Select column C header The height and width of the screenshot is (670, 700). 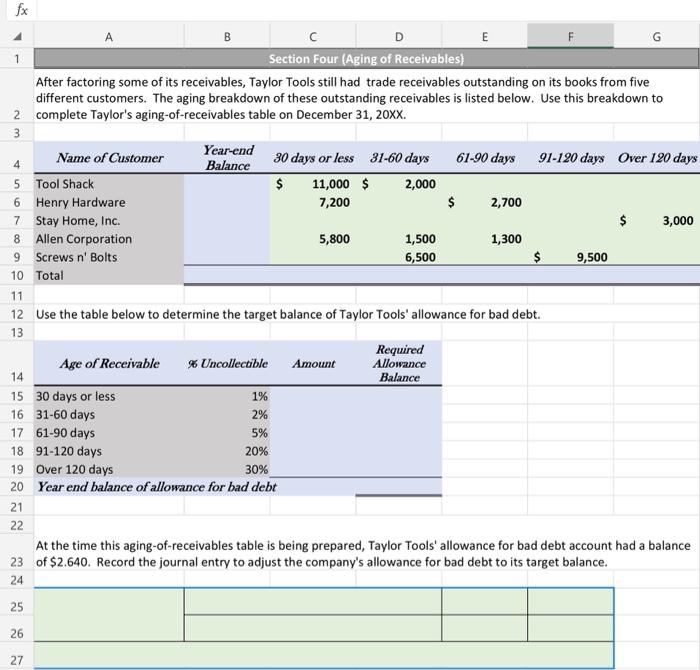tap(313, 37)
